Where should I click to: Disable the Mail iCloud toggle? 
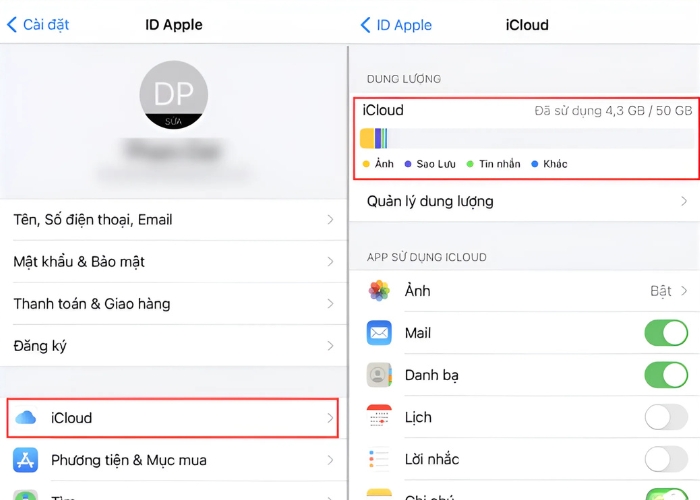tap(666, 333)
